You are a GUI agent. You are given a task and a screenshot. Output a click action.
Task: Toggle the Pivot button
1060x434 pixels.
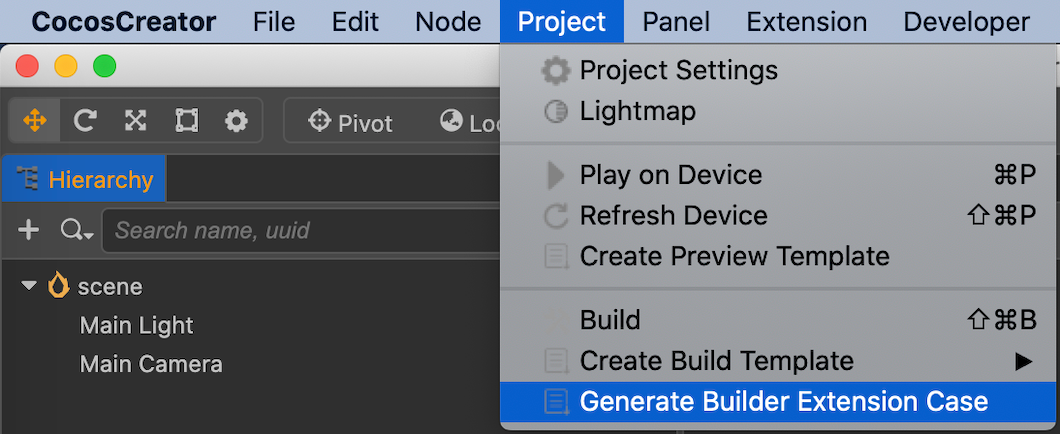tap(350, 123)
